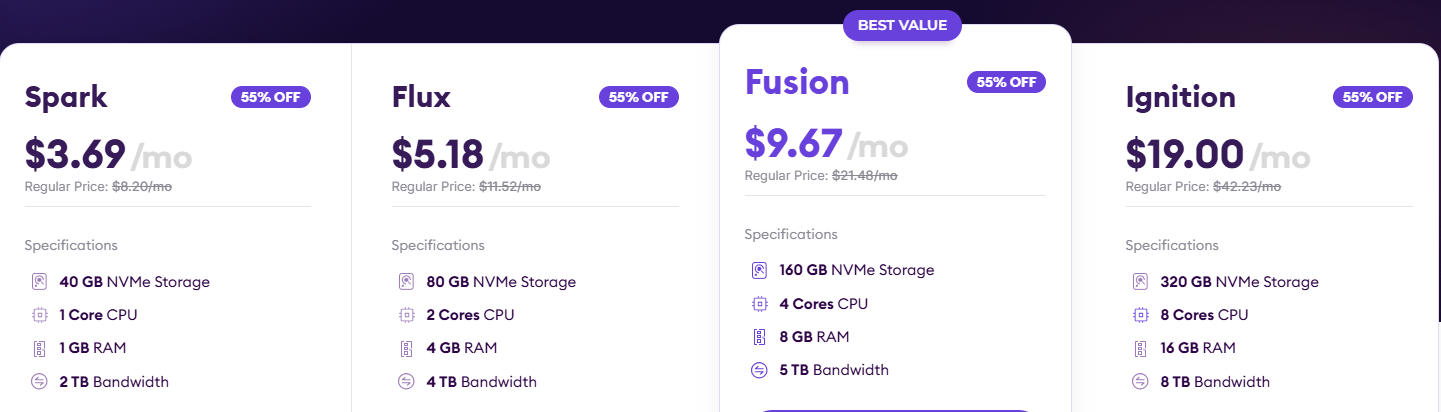Click the Flux 55% OFF badge

[639, 97]
